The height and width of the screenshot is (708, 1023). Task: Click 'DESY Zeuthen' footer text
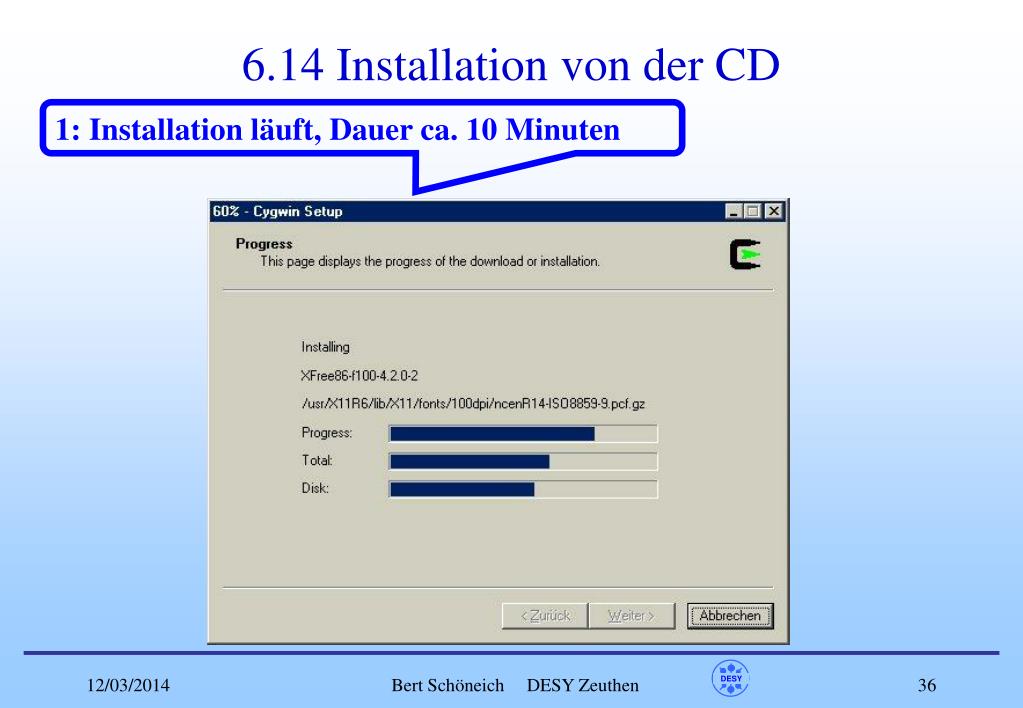pyautogui.click(x=583, y=685)
